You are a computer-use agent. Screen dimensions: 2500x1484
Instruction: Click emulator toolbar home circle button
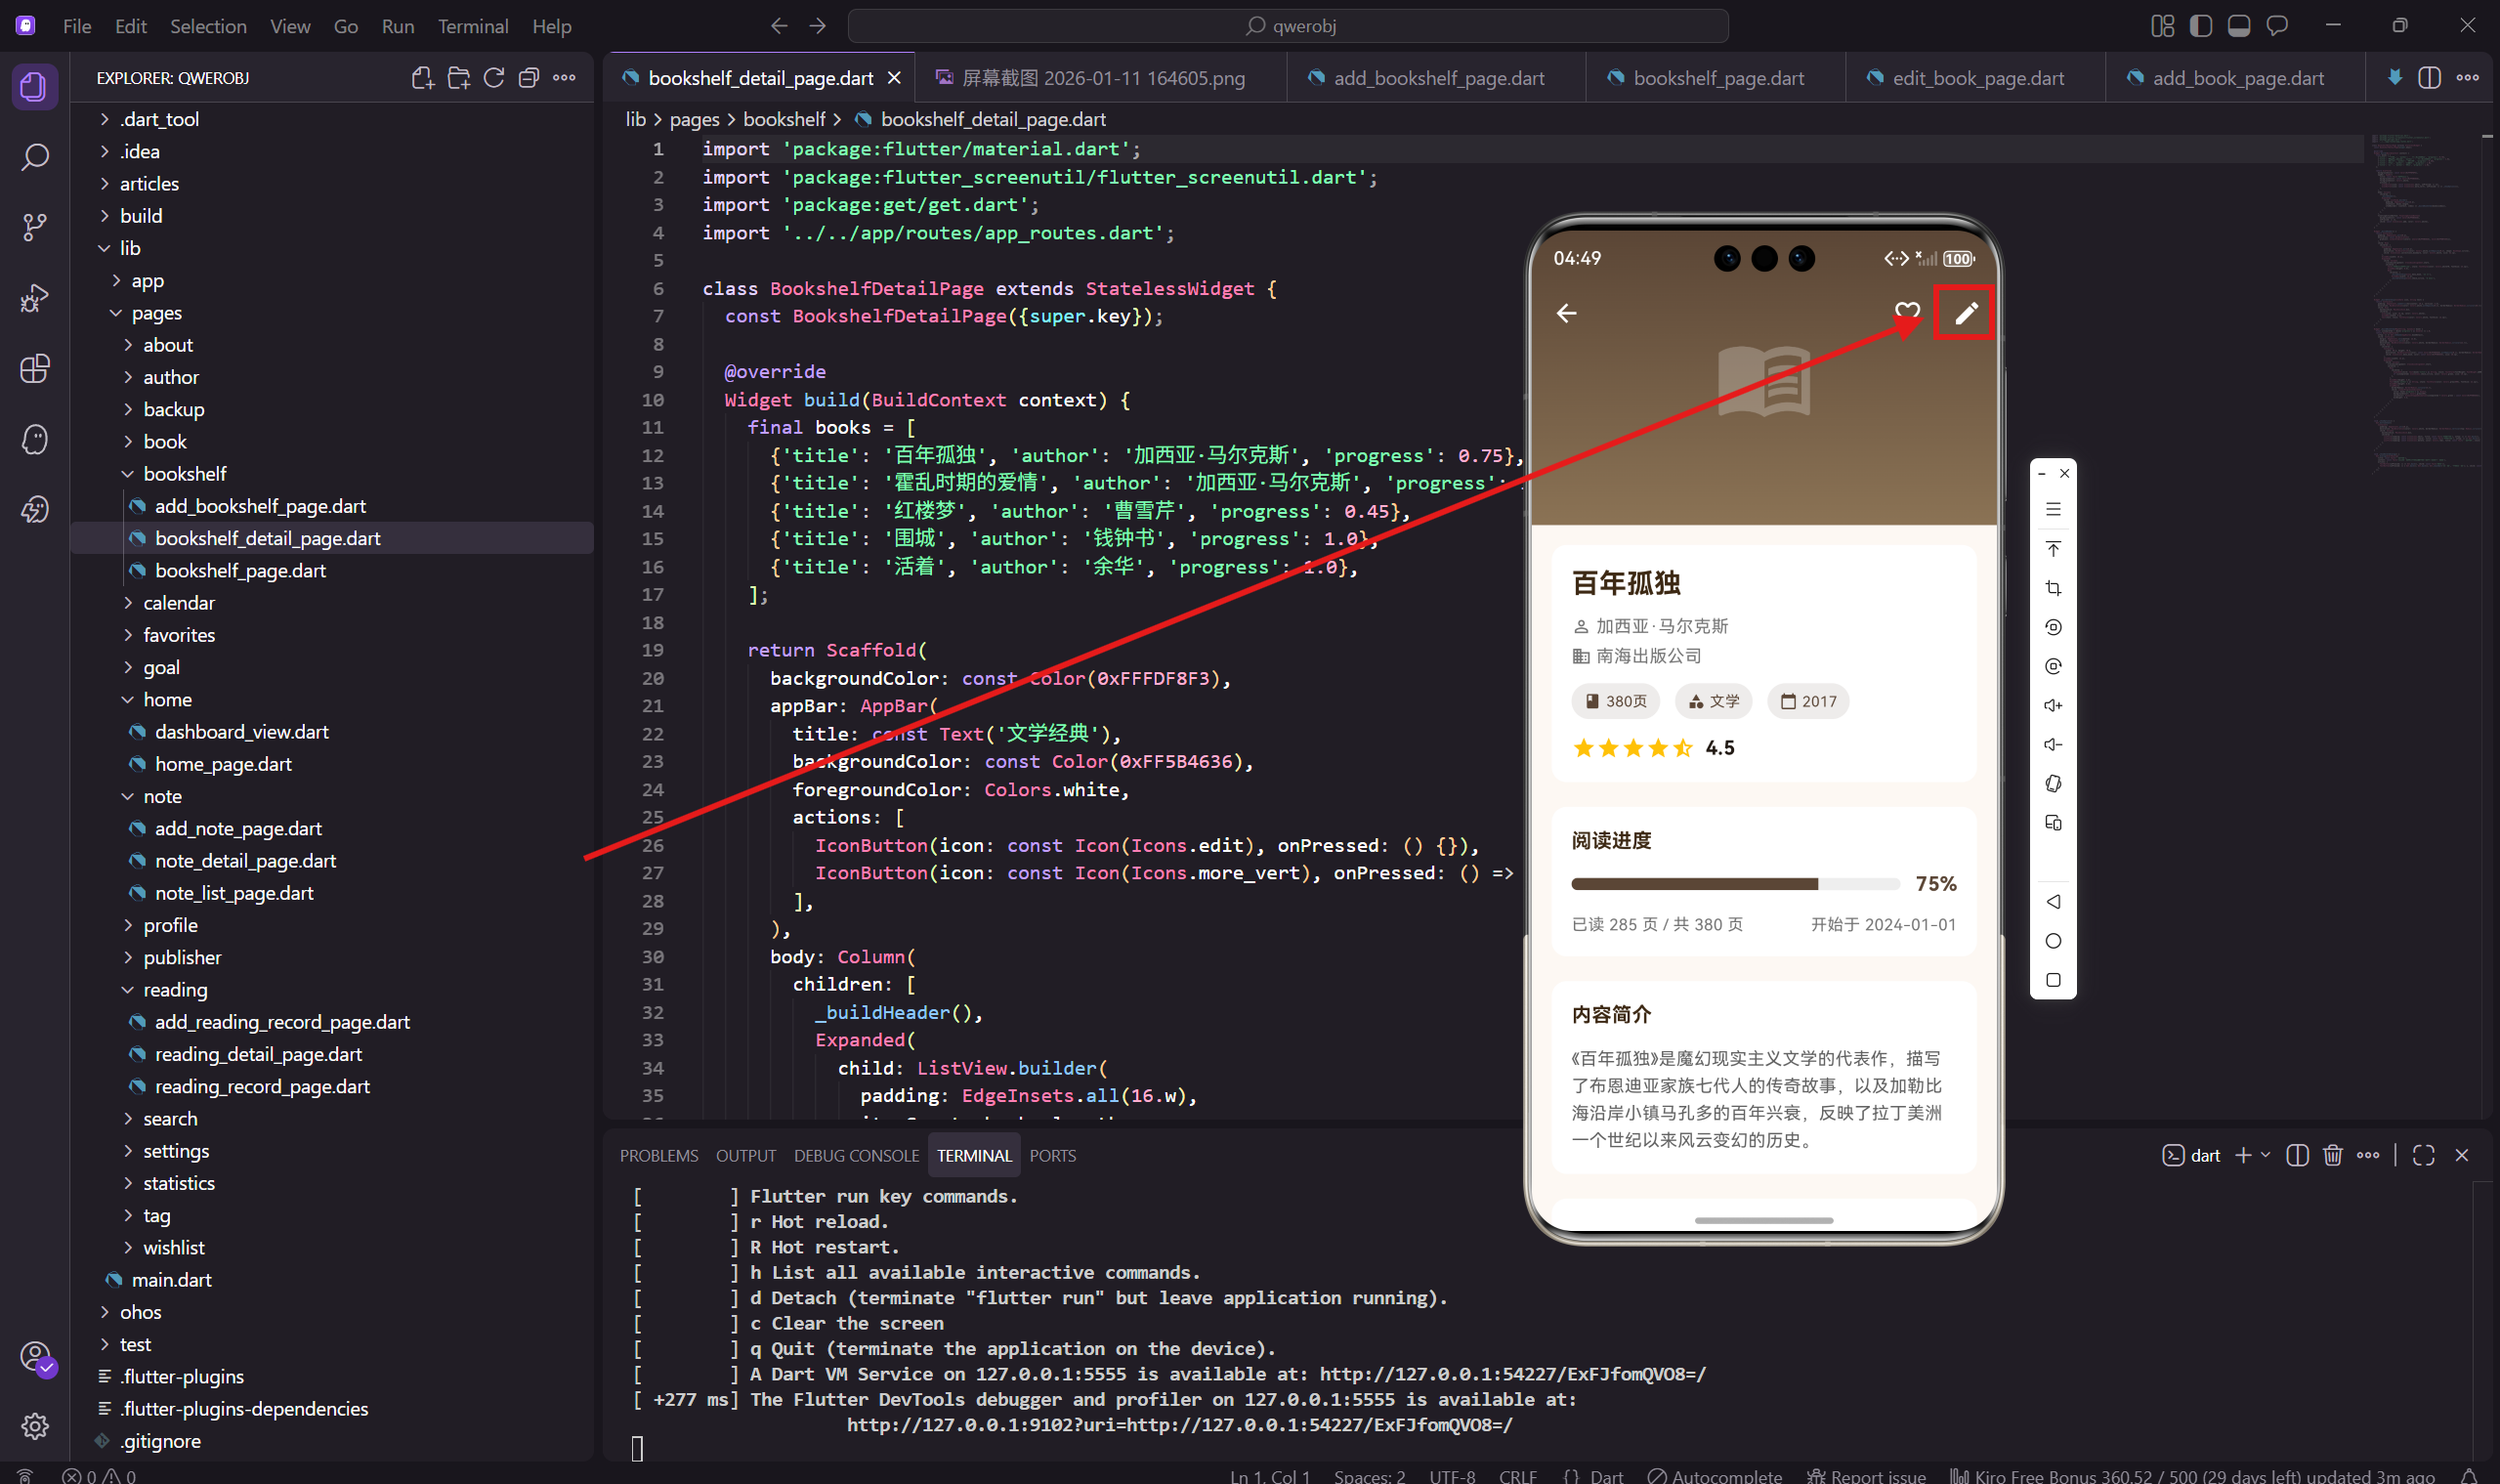click(2053, 941)
